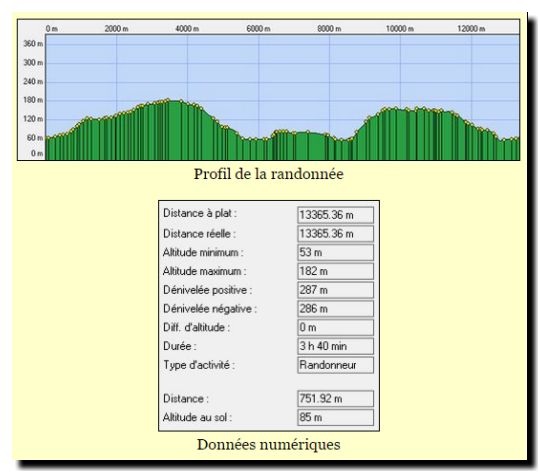Click the 8000 m mark on distance axis
The width and height of the screenshot is (539, 472).
pos(329,29)
